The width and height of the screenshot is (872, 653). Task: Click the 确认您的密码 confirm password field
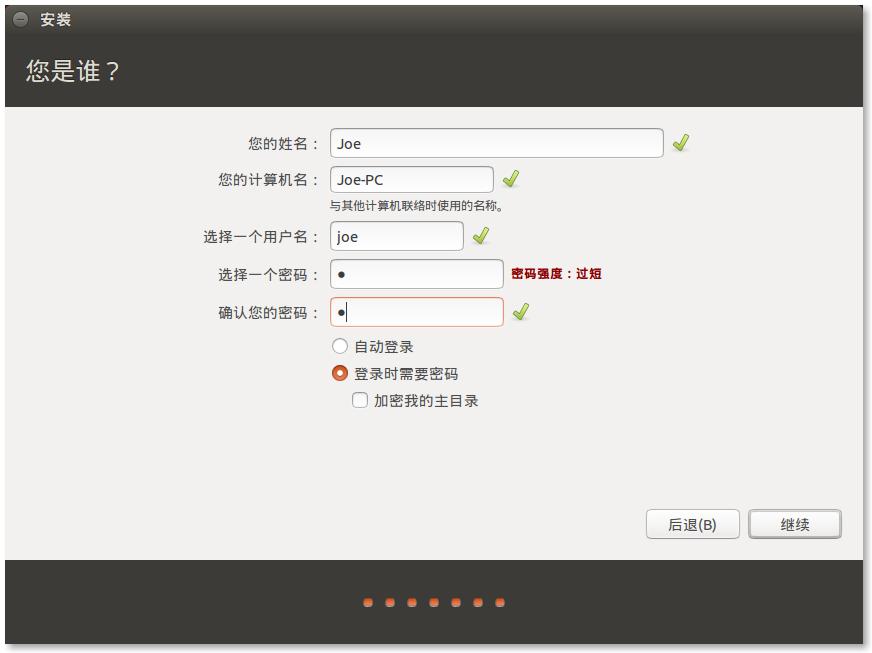(x=416, y=312)
